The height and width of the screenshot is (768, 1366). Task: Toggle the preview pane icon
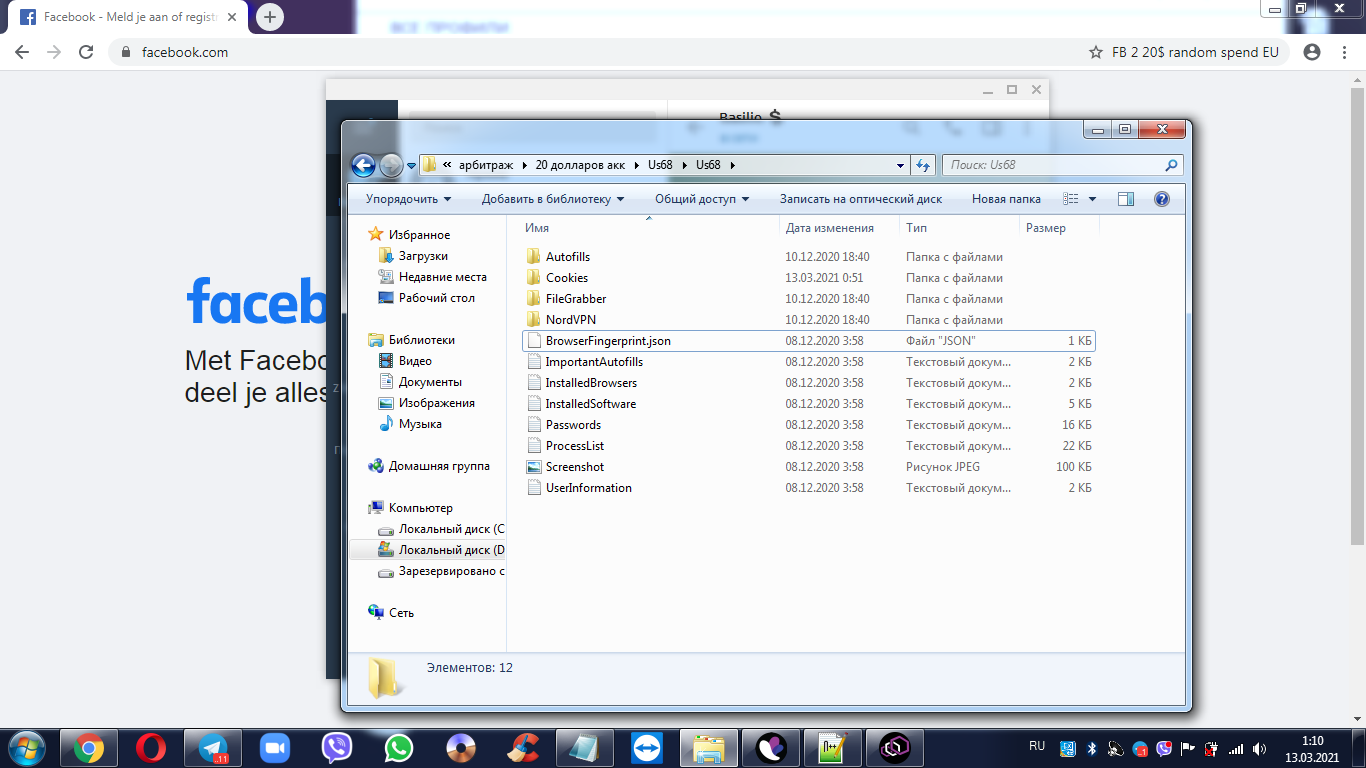1126,199
